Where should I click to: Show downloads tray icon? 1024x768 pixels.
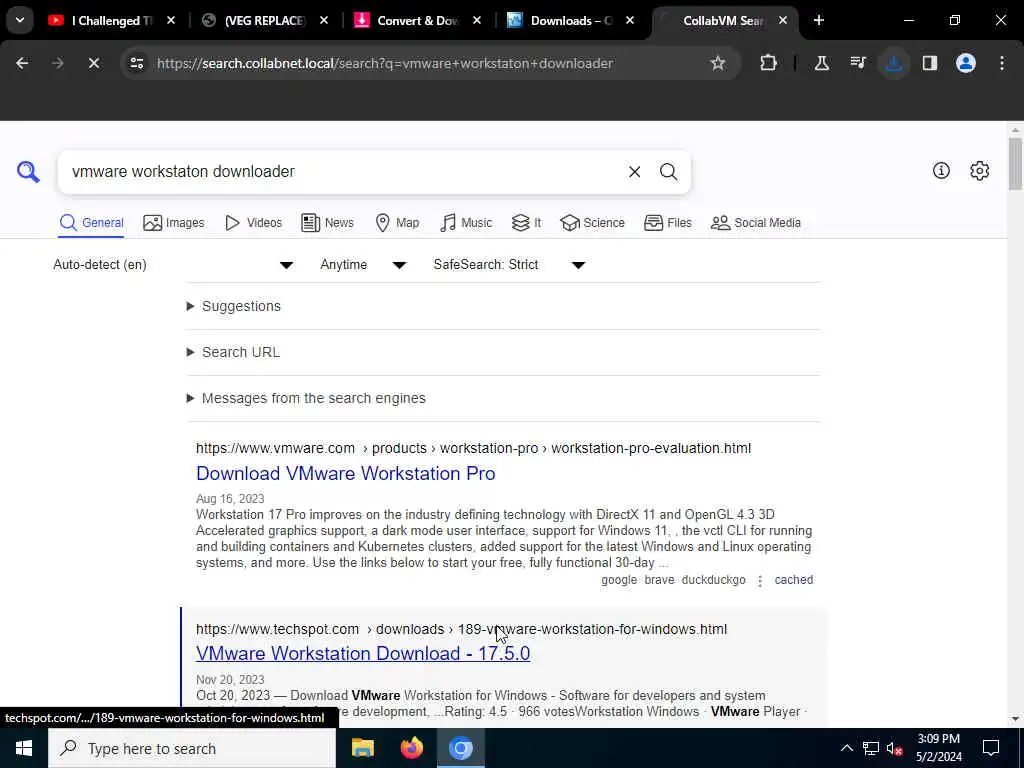tap(893, 63)
